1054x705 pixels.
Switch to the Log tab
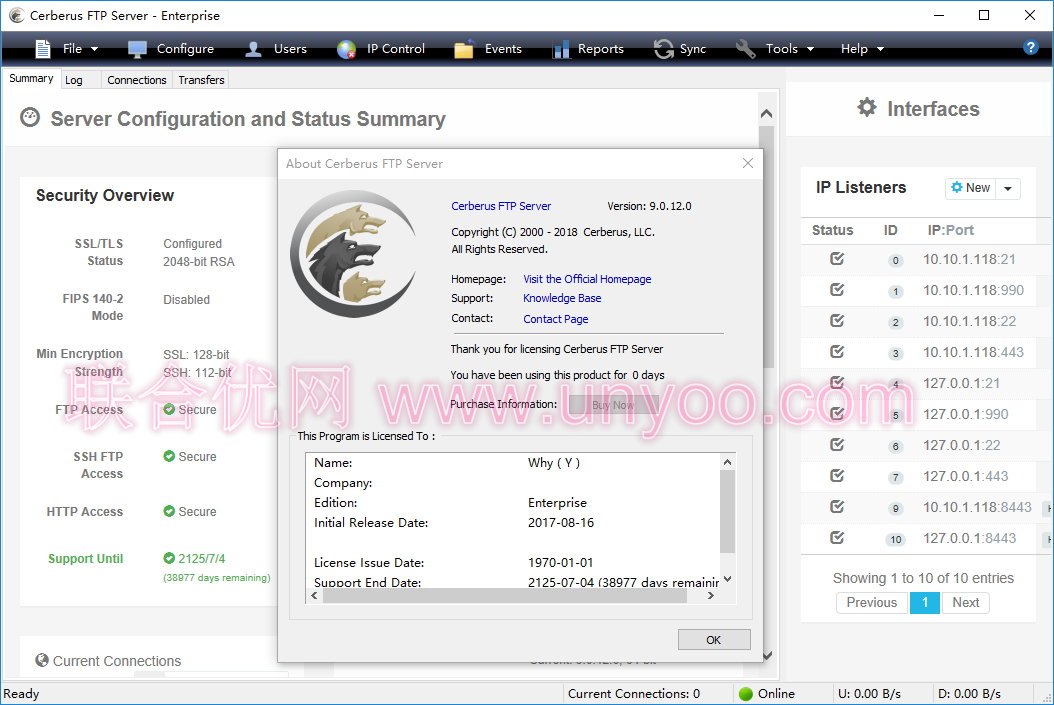click(x=74, y=80)
